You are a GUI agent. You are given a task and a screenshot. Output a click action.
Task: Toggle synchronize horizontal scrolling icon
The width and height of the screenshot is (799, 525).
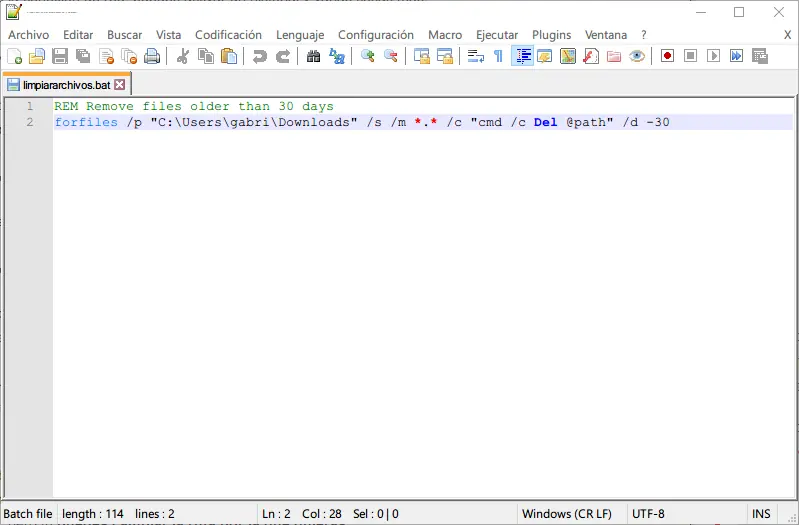tap(445, 56)
